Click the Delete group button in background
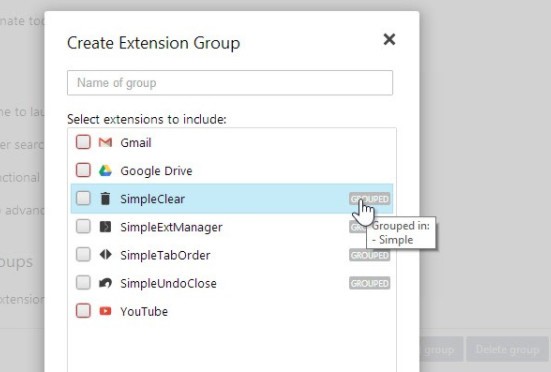 [507, 349]
